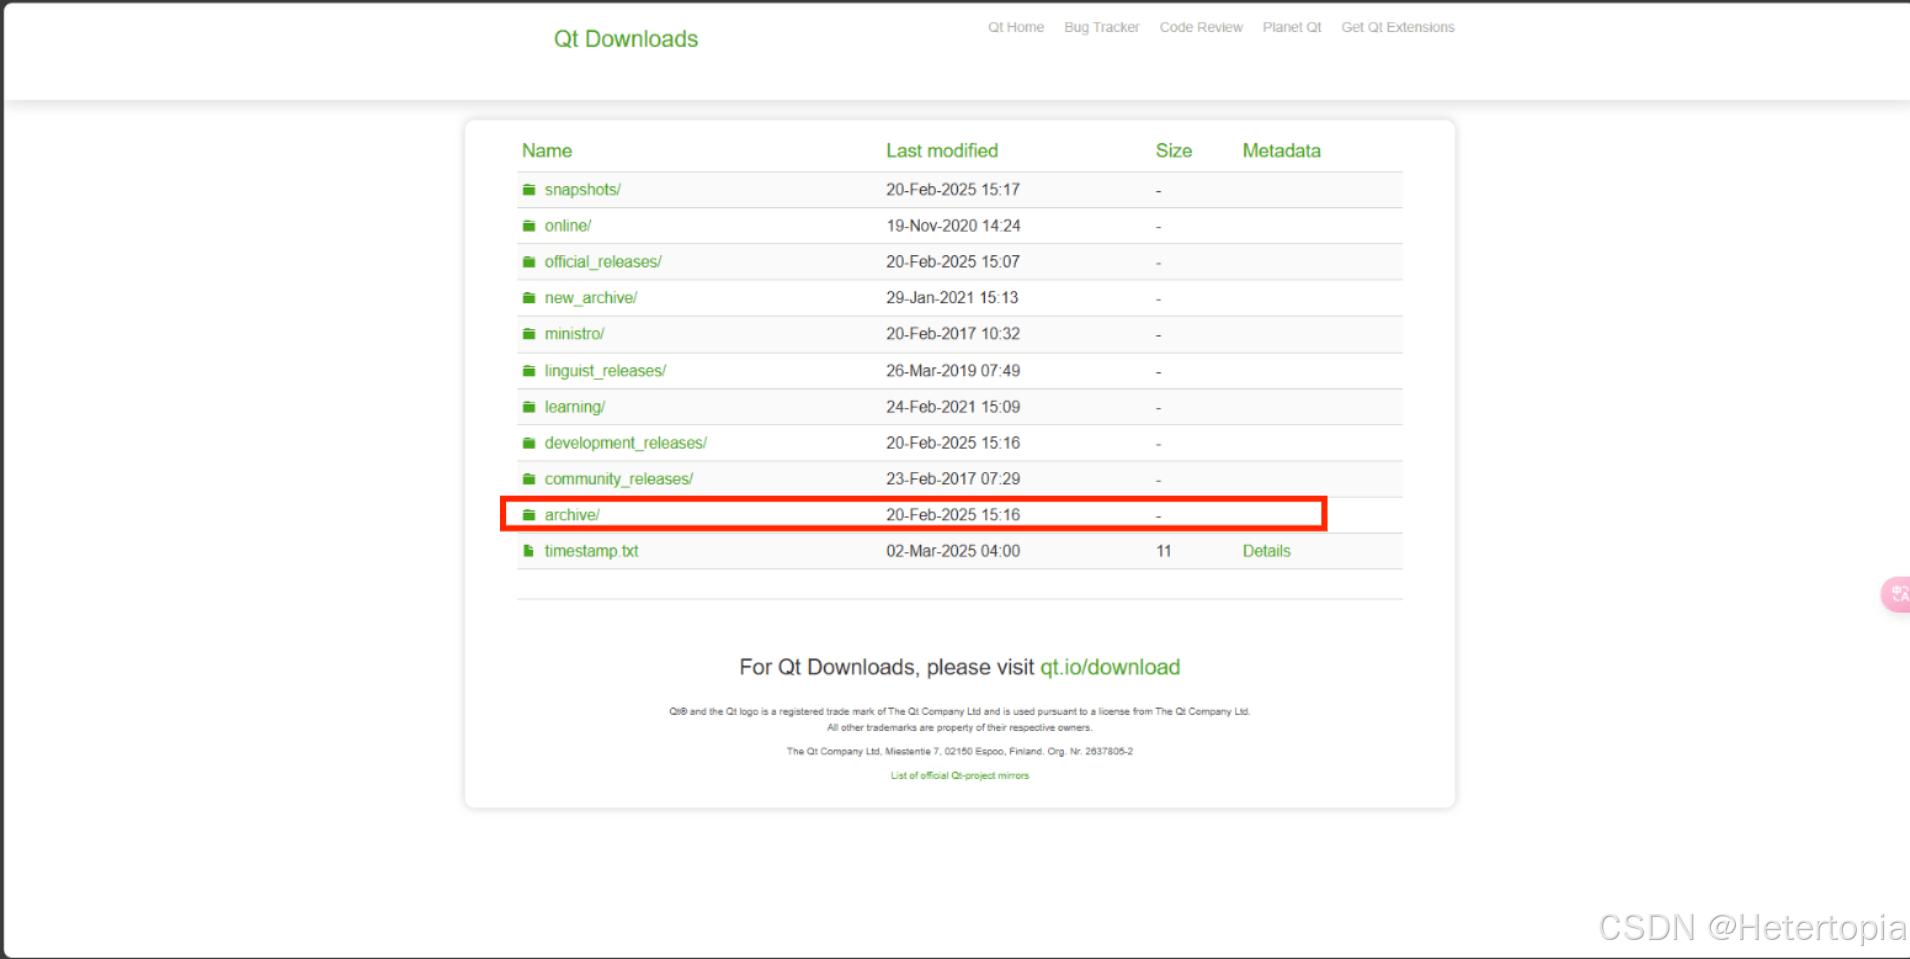Open List of official Qt-project mirrors
Image resolution: width=1910 pixels, height=959 pixels.
coord(959,775)
